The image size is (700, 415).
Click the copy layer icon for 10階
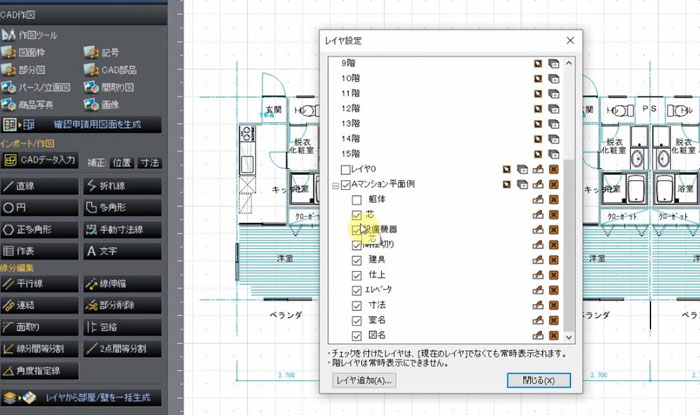pyautogui.click(x=554, y=79)
